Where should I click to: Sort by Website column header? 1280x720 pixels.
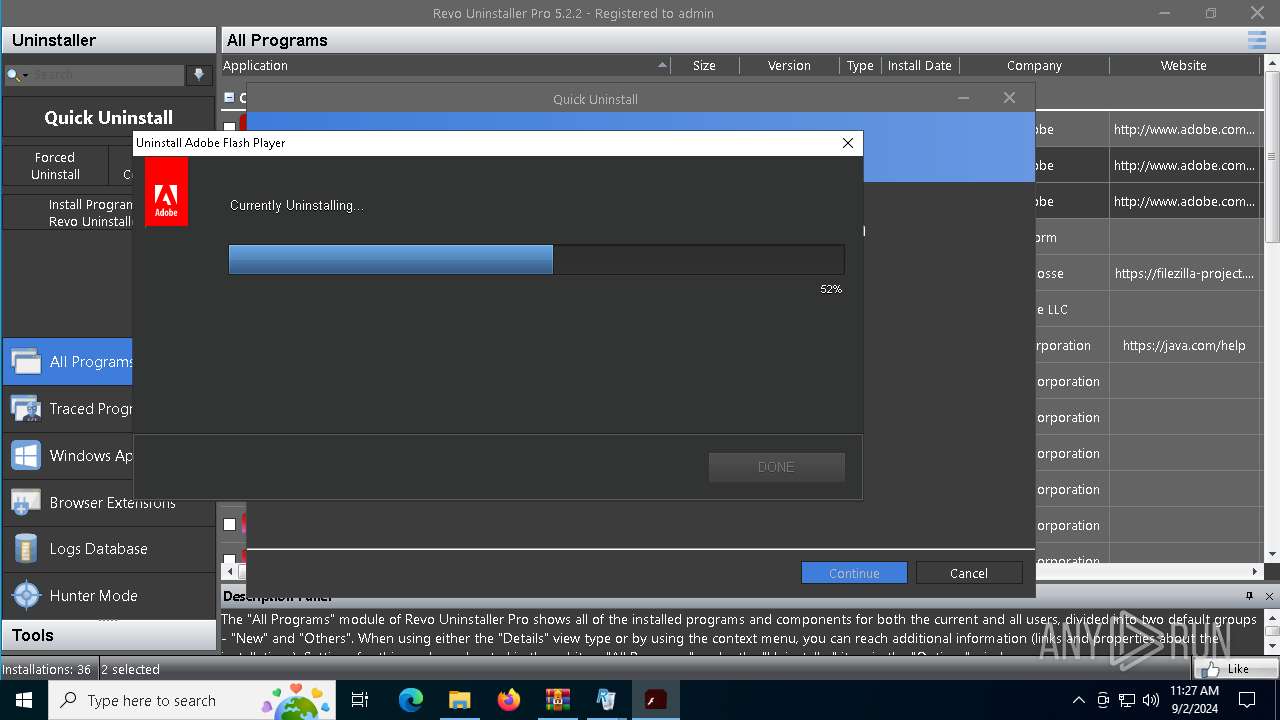click(x=1184, y=65)
